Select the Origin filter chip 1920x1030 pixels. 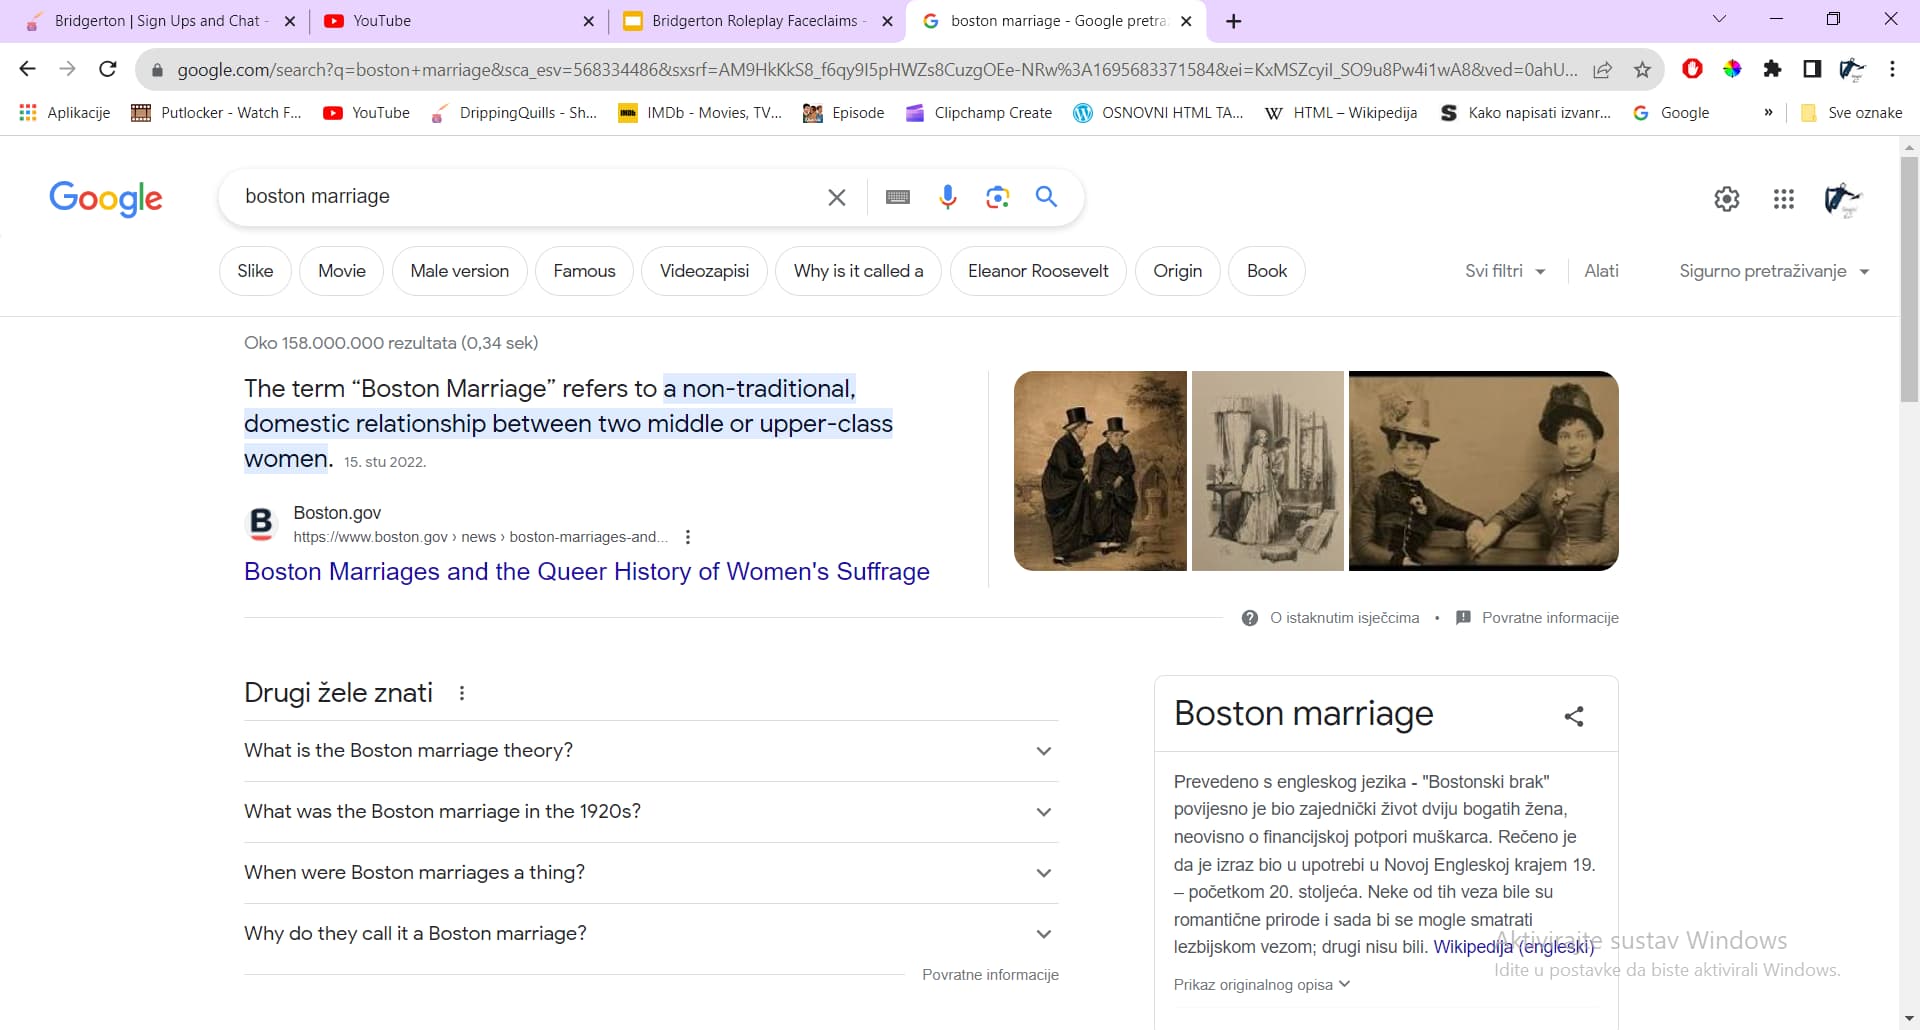tap(1178, 271)
